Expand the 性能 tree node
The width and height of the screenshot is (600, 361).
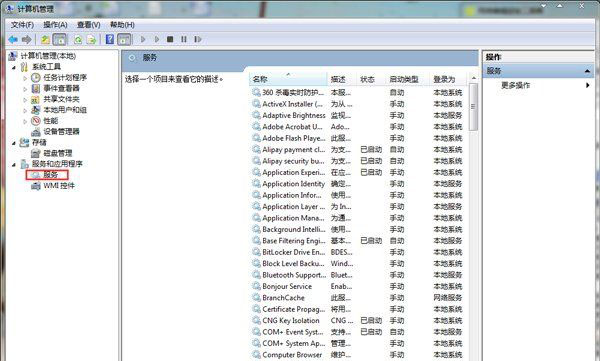25,121
